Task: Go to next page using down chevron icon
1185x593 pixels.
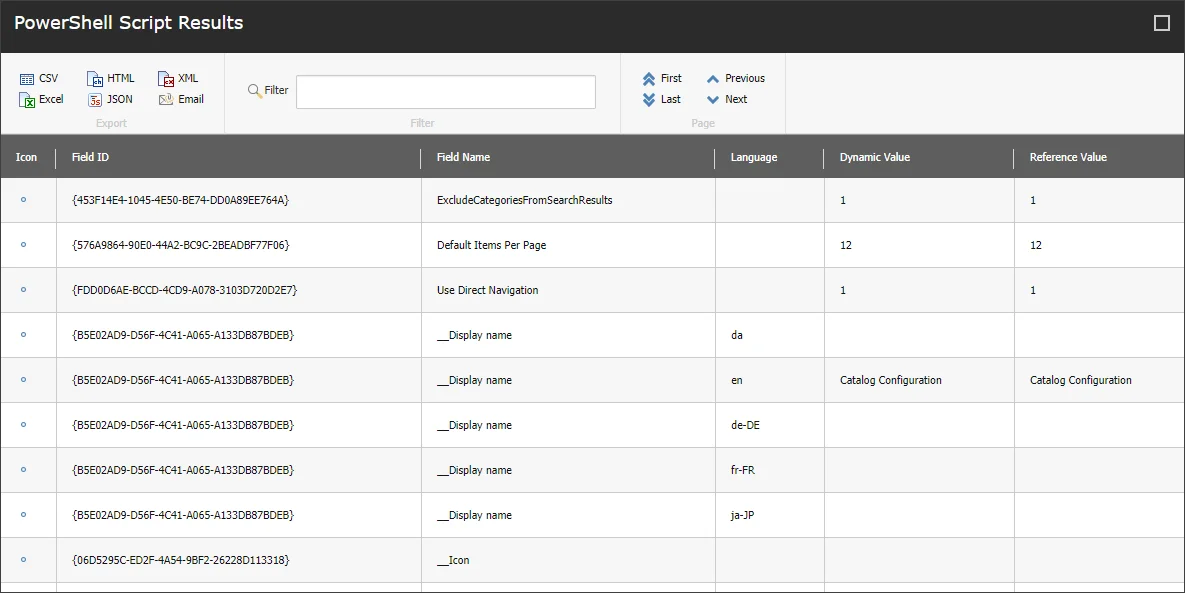Action: click(x=713, y=100)
